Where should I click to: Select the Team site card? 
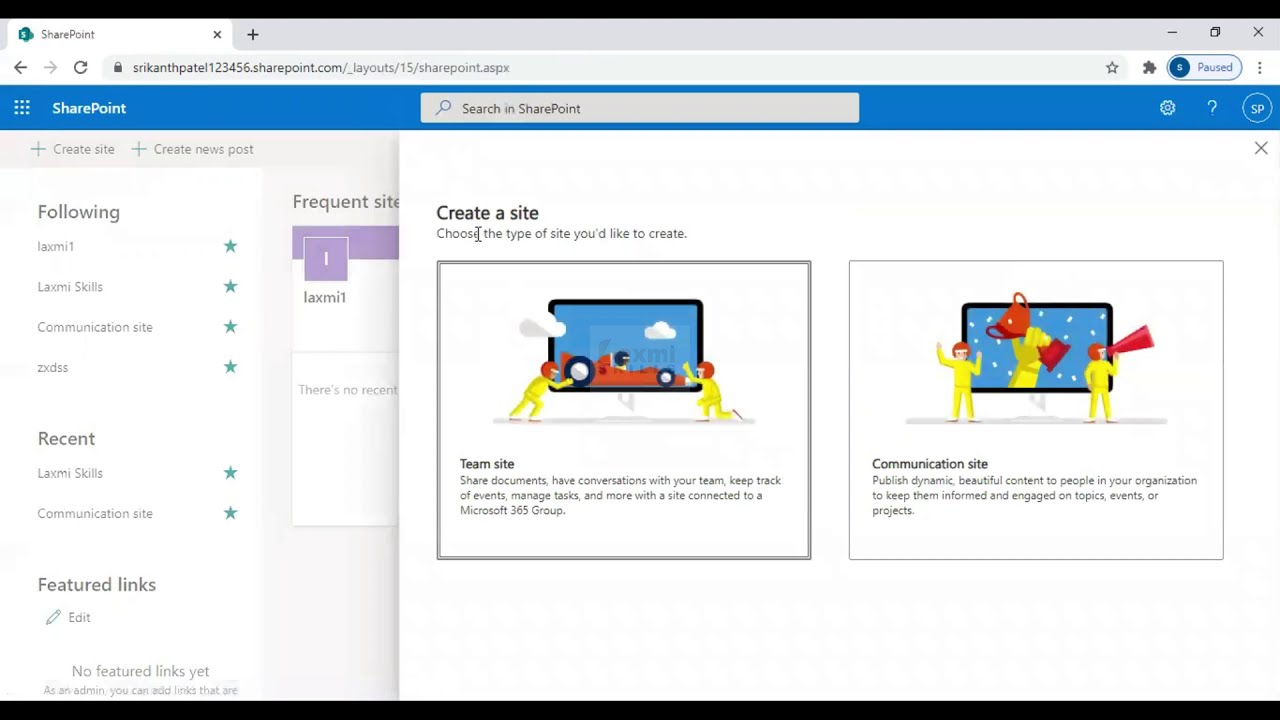[624, 410]
